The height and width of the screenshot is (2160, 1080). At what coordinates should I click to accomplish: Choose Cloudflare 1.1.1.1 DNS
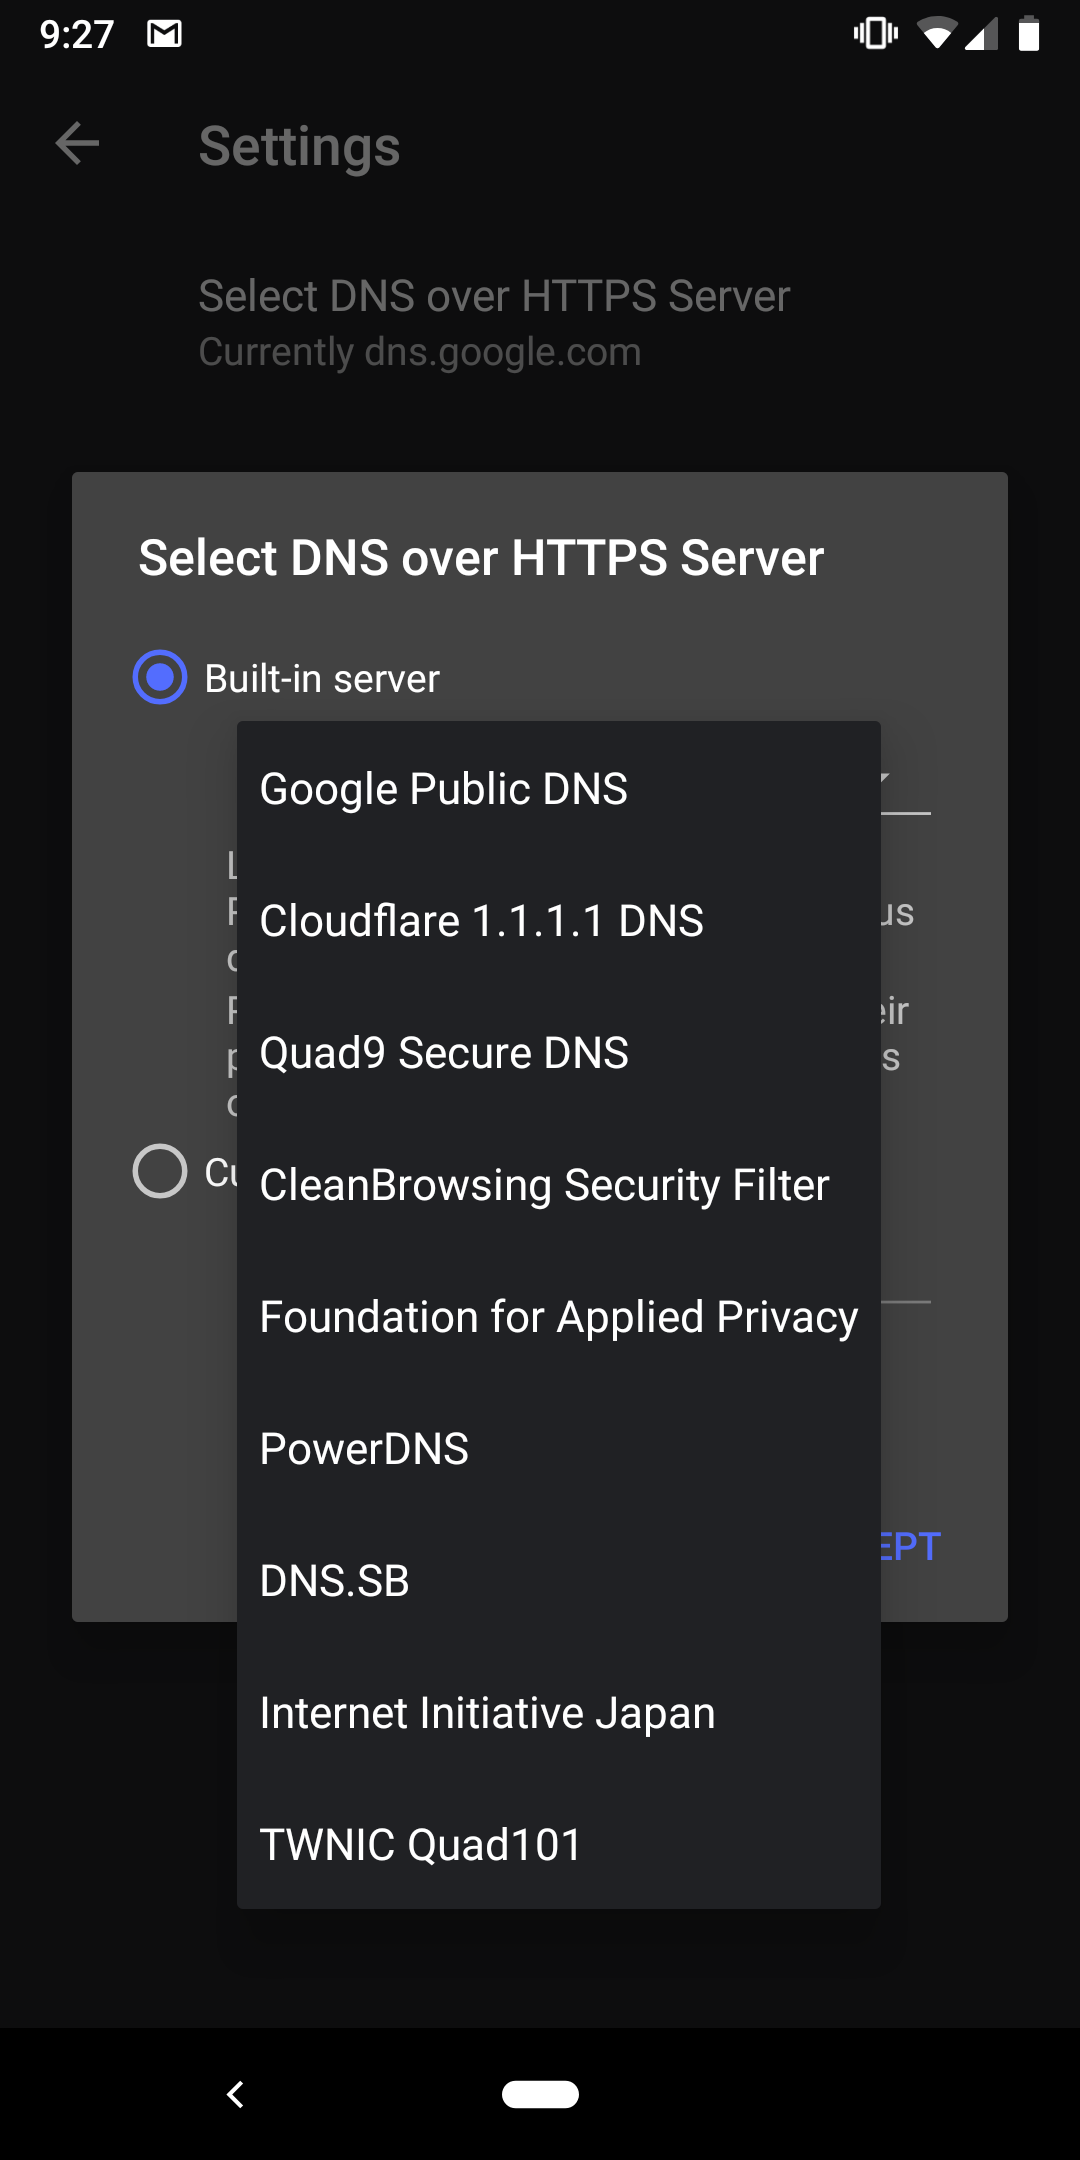pyautogui.click(x=482, y=920)
